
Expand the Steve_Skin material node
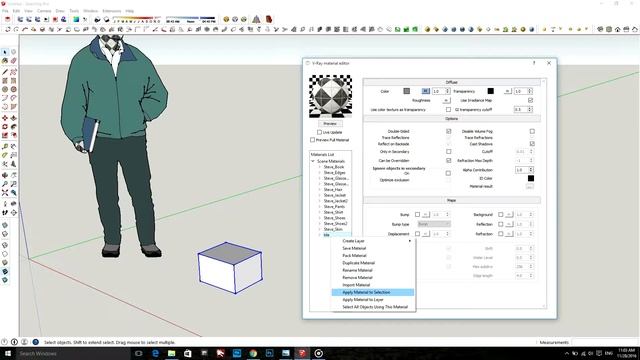pyautogui.click(x=320, y=229)
